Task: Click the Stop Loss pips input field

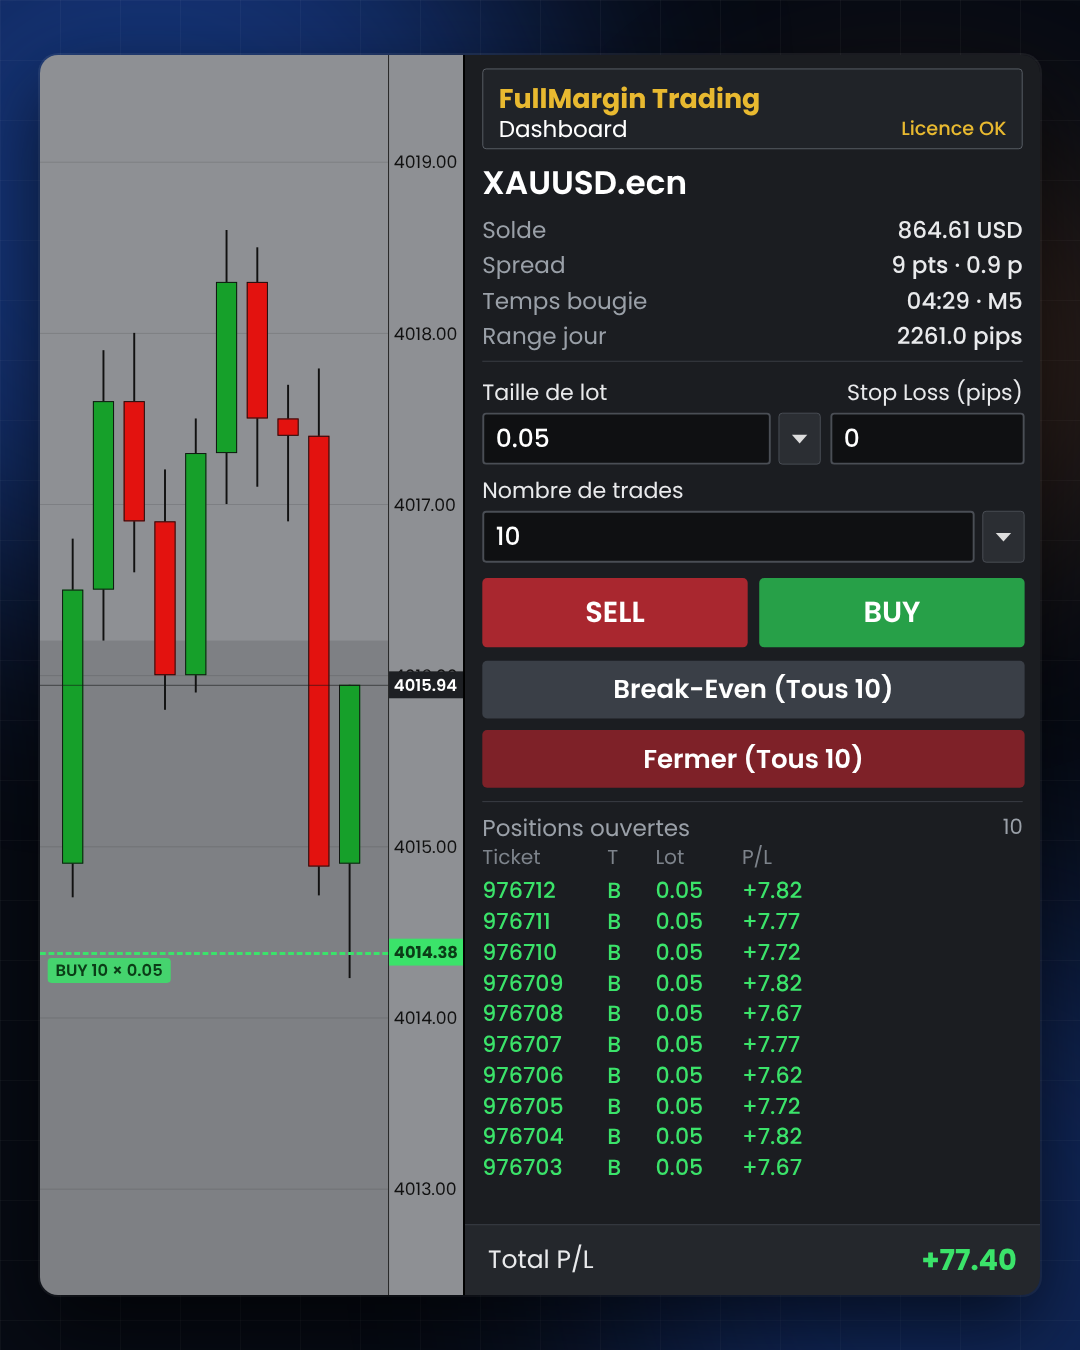Action: [927, 439]
